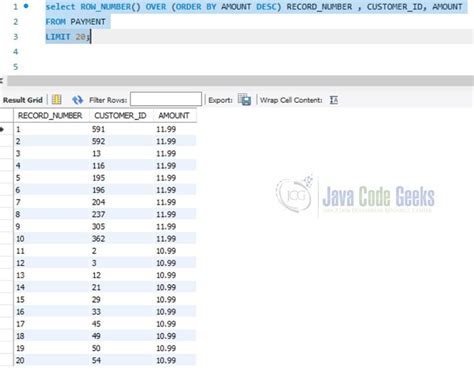Click the ROW_NUMBER() keyword in query
Viewport: 474px width, 375px height.
tap(110, 7)
